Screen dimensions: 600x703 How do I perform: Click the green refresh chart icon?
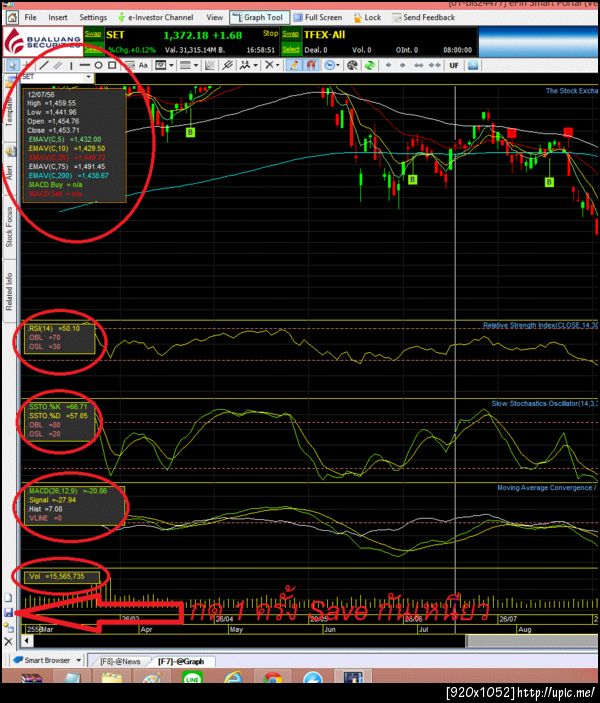(370, 65)
